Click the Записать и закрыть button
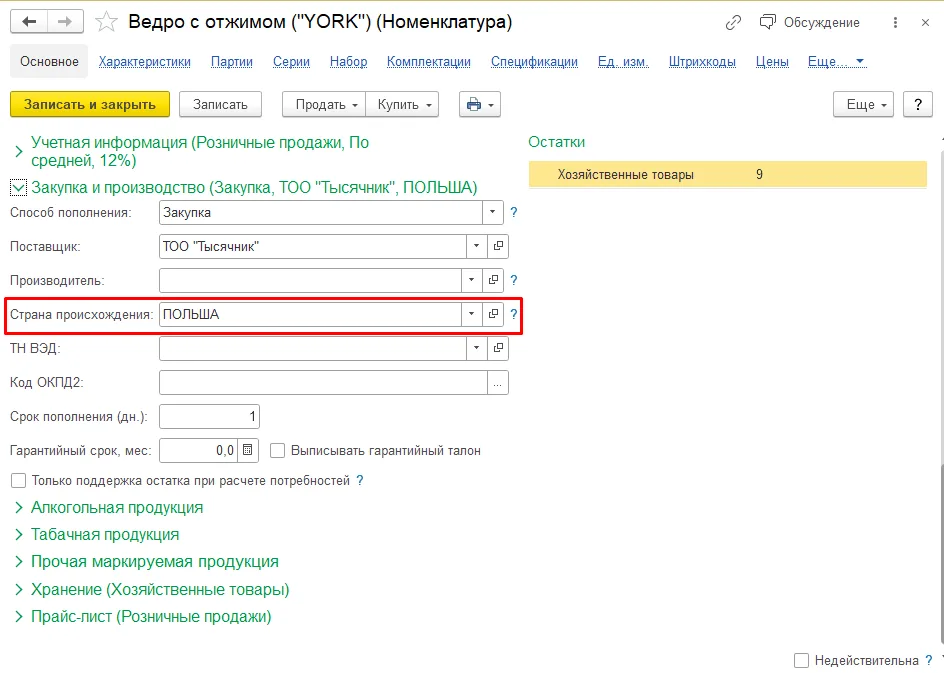944x673 pixels. 90,105
